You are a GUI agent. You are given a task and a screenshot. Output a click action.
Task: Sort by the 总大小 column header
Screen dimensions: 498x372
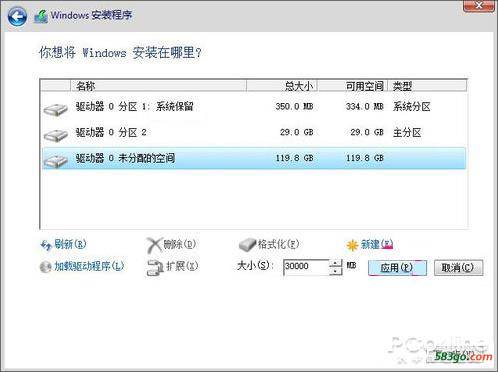282,86
